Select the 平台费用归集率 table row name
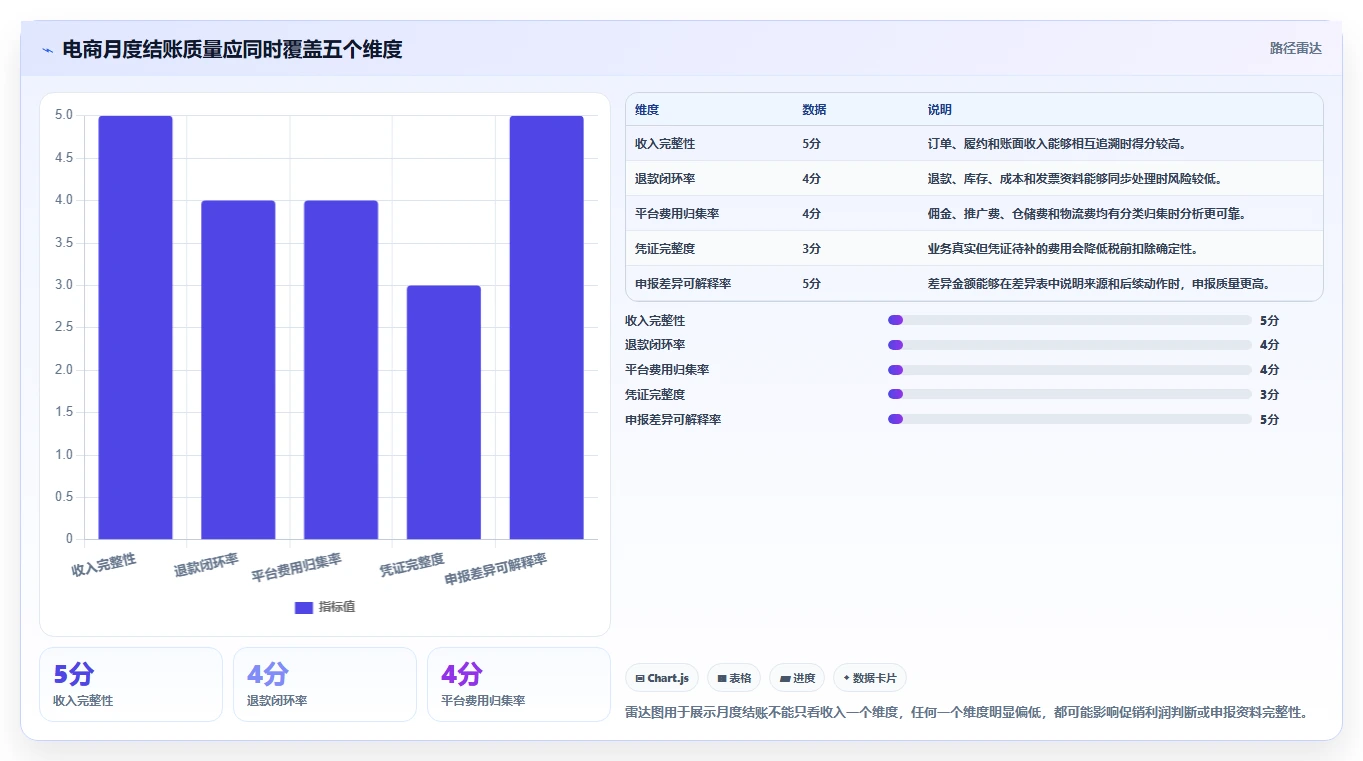Screen dimensions: 1363x761 [677, 214]
